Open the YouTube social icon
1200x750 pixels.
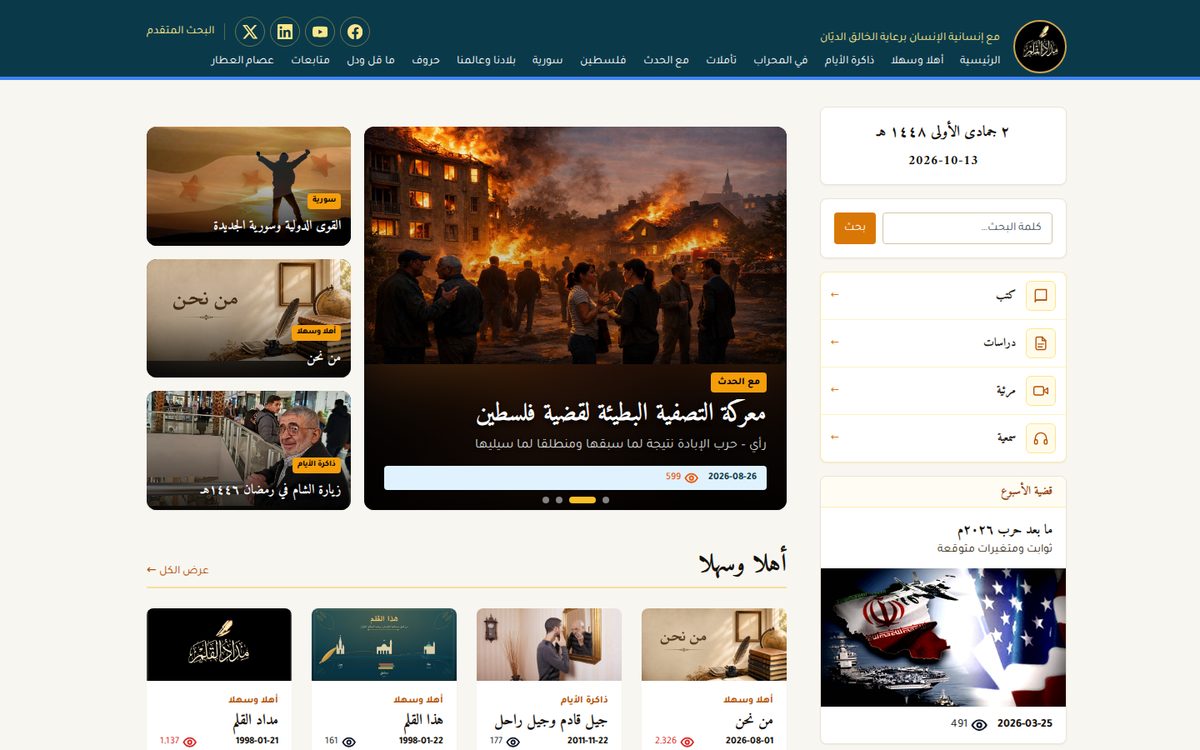320,32
